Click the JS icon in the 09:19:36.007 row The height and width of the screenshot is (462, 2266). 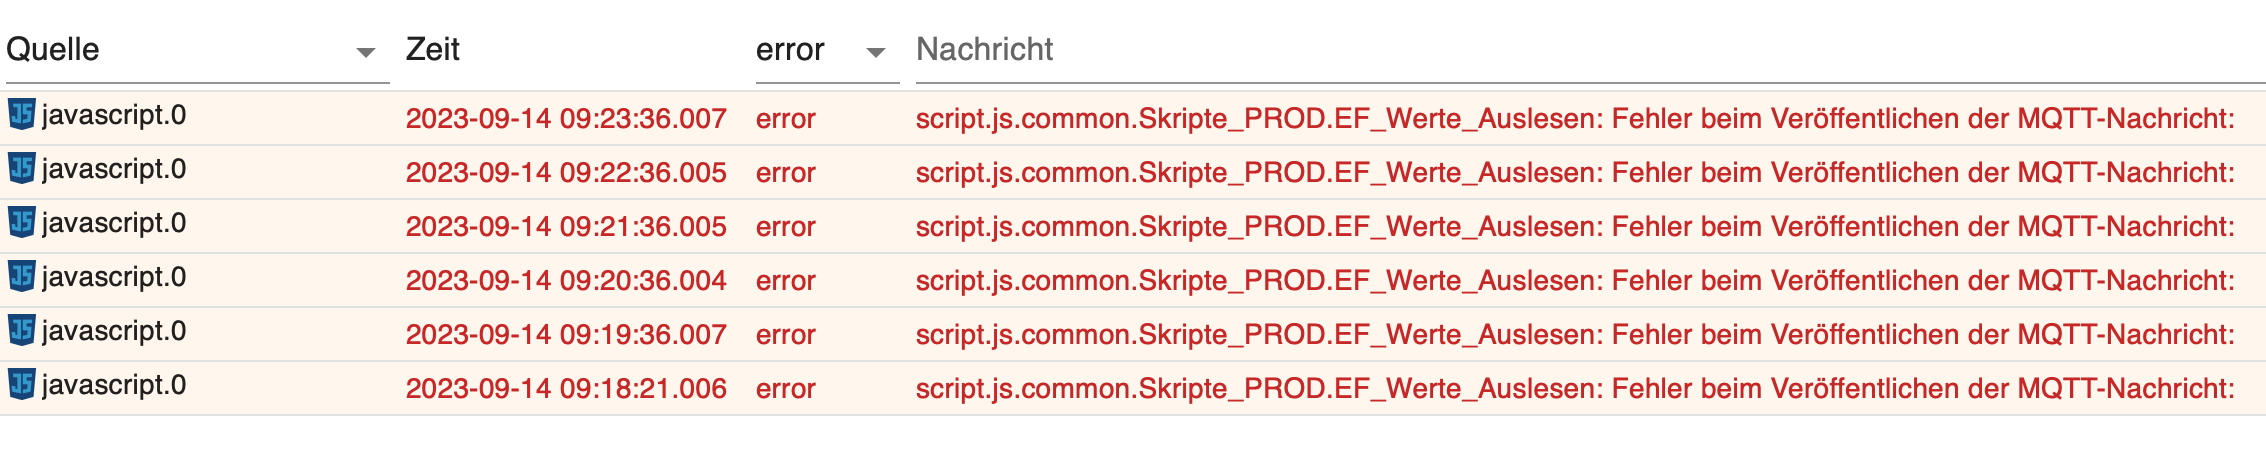click(22, 331)
